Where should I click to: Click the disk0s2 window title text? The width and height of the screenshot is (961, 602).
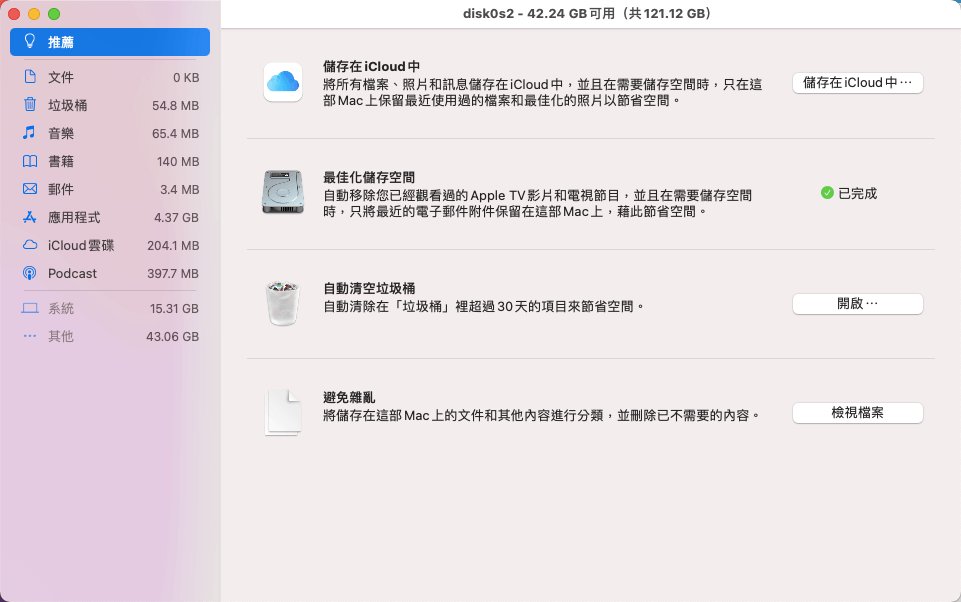587,13
